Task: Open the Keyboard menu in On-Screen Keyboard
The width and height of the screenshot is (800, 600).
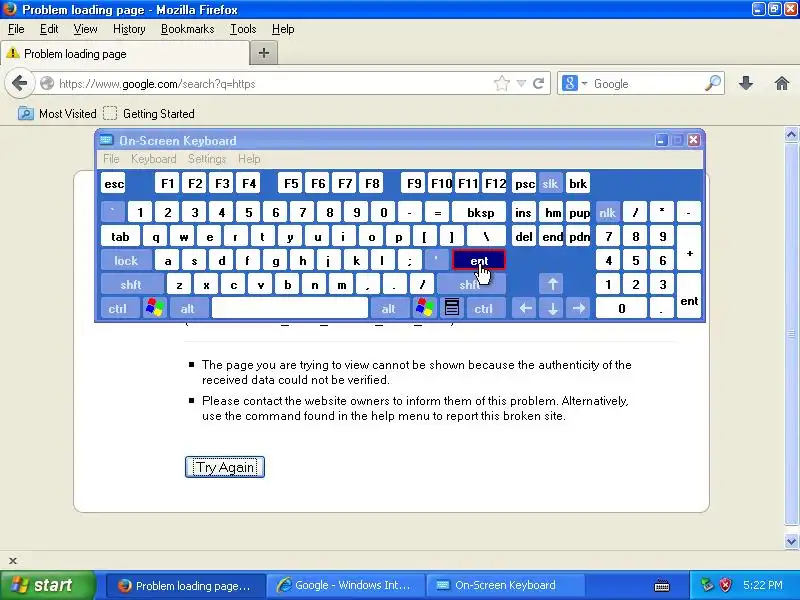Action: tap(153, 159)
